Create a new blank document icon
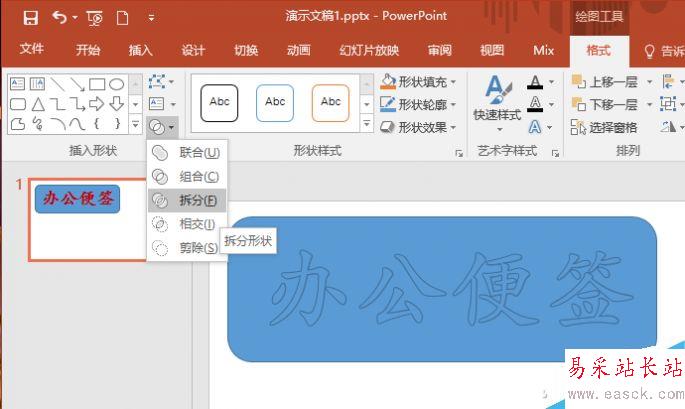The image size is (685, 409). pyautogui.click(x=122, y=18)
